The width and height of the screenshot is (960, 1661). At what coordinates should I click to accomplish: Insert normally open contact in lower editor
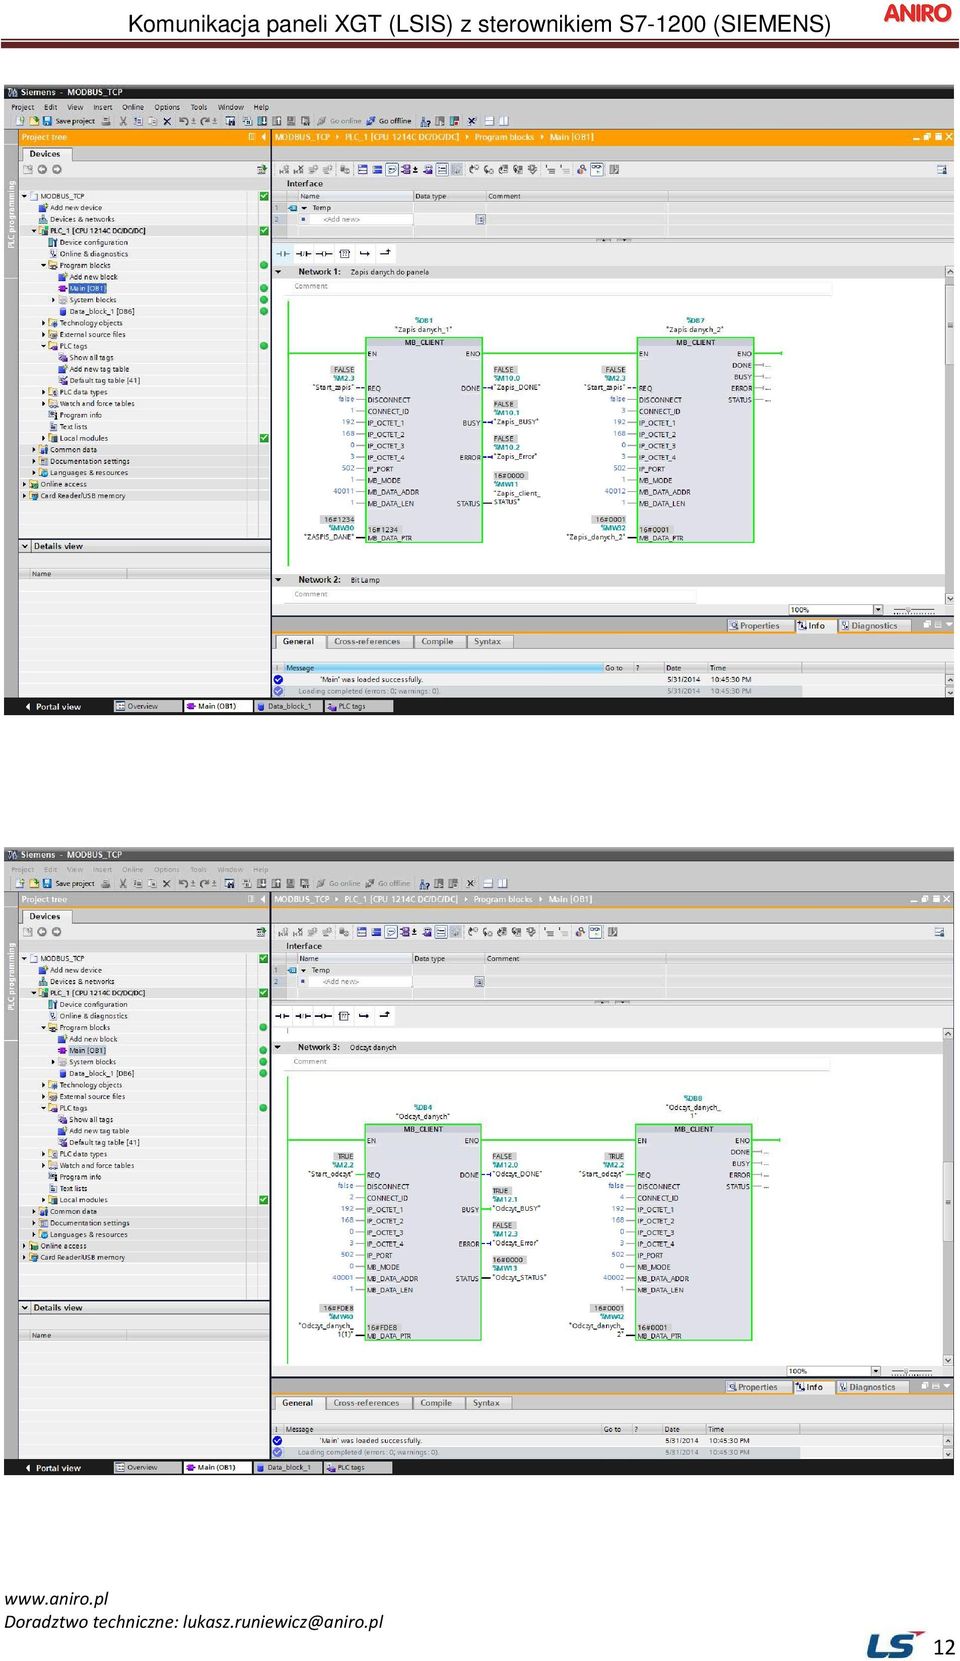tap(283, 1016)
